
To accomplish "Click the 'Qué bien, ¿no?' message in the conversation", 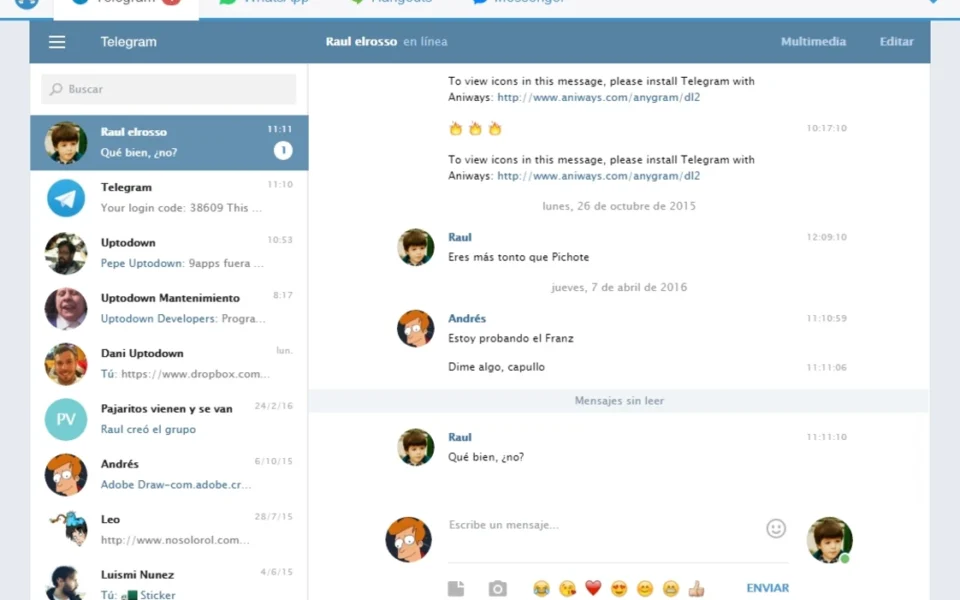I will pos(486,457).
